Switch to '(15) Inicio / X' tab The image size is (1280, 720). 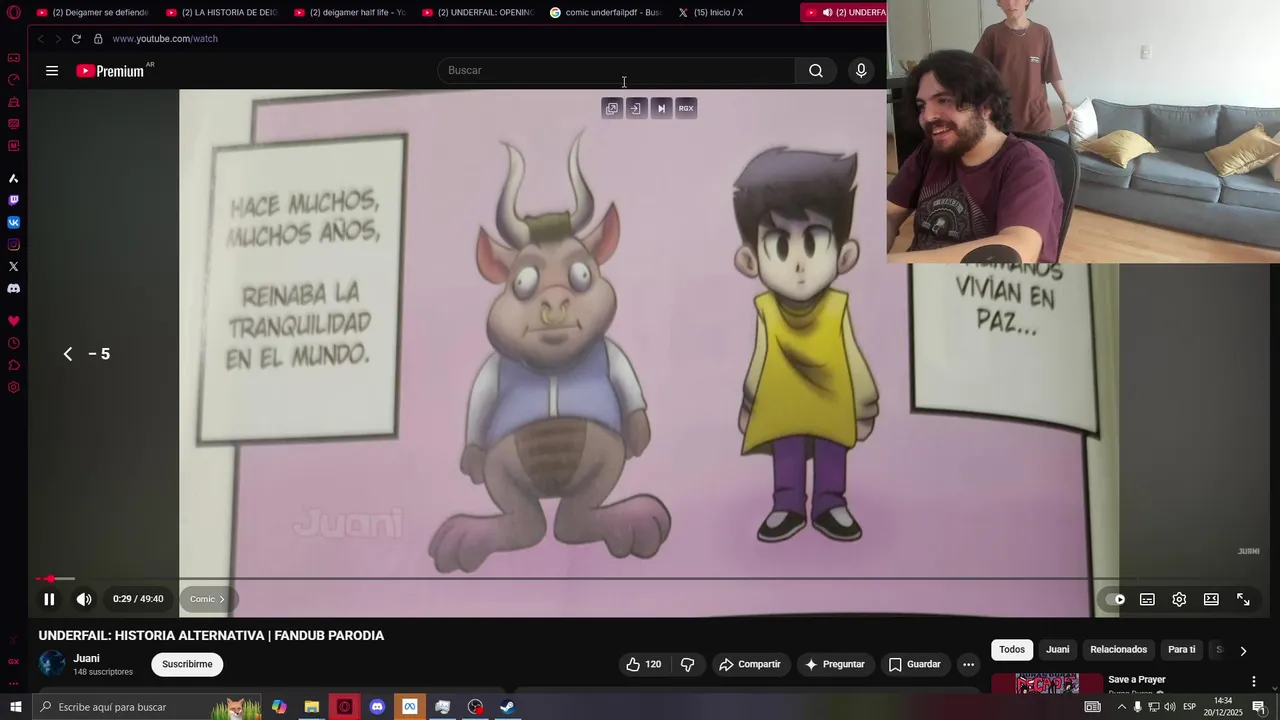[x=734, y=13]
